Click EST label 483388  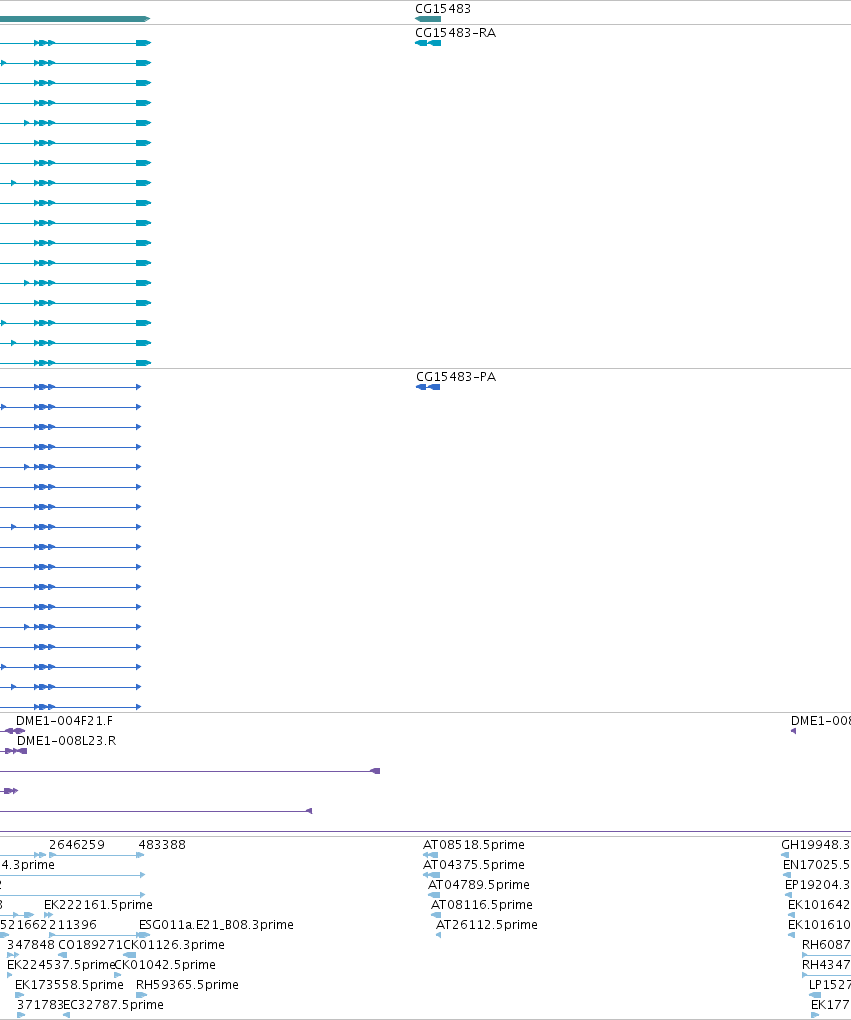point(162,844)
